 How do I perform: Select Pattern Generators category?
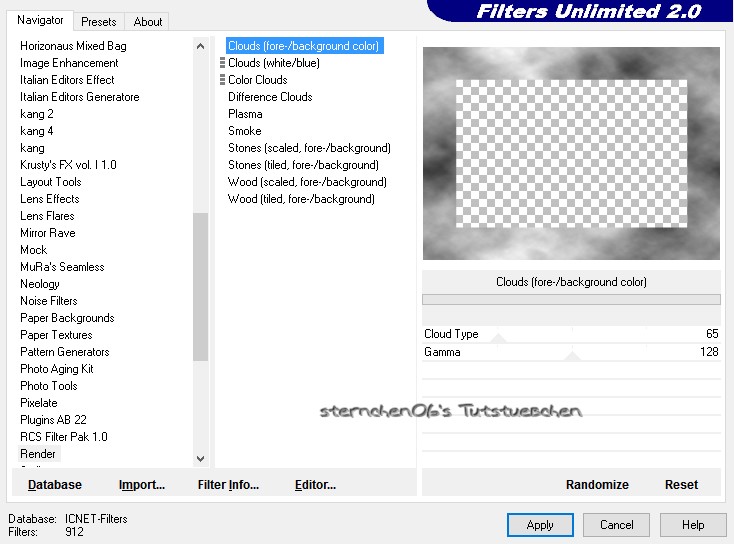coord(65,352)
